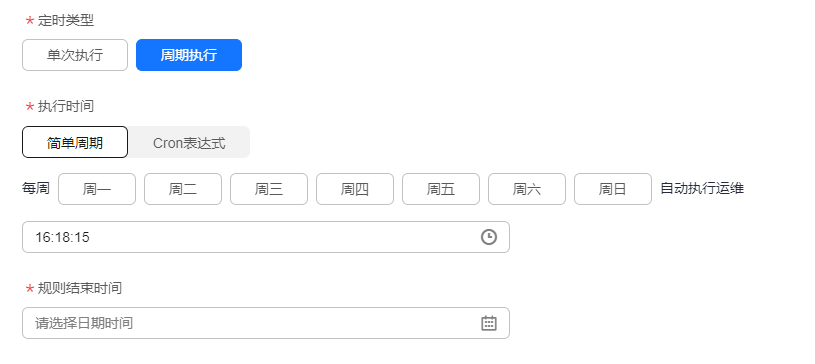
Task: Click the 定时类型 field label
Action: 65,21
